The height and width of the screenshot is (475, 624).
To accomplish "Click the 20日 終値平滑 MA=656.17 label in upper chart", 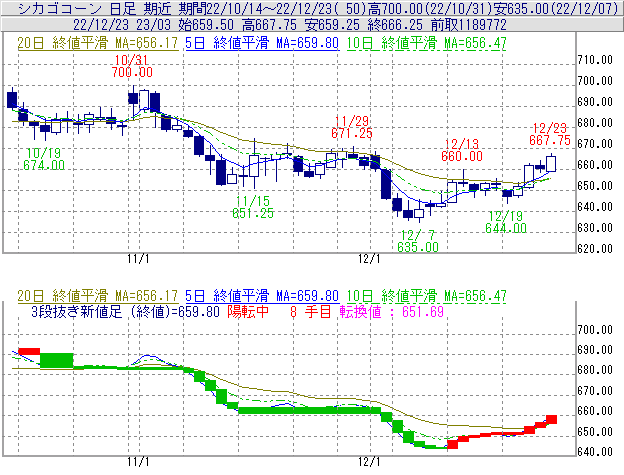I will tap(98, 43).
